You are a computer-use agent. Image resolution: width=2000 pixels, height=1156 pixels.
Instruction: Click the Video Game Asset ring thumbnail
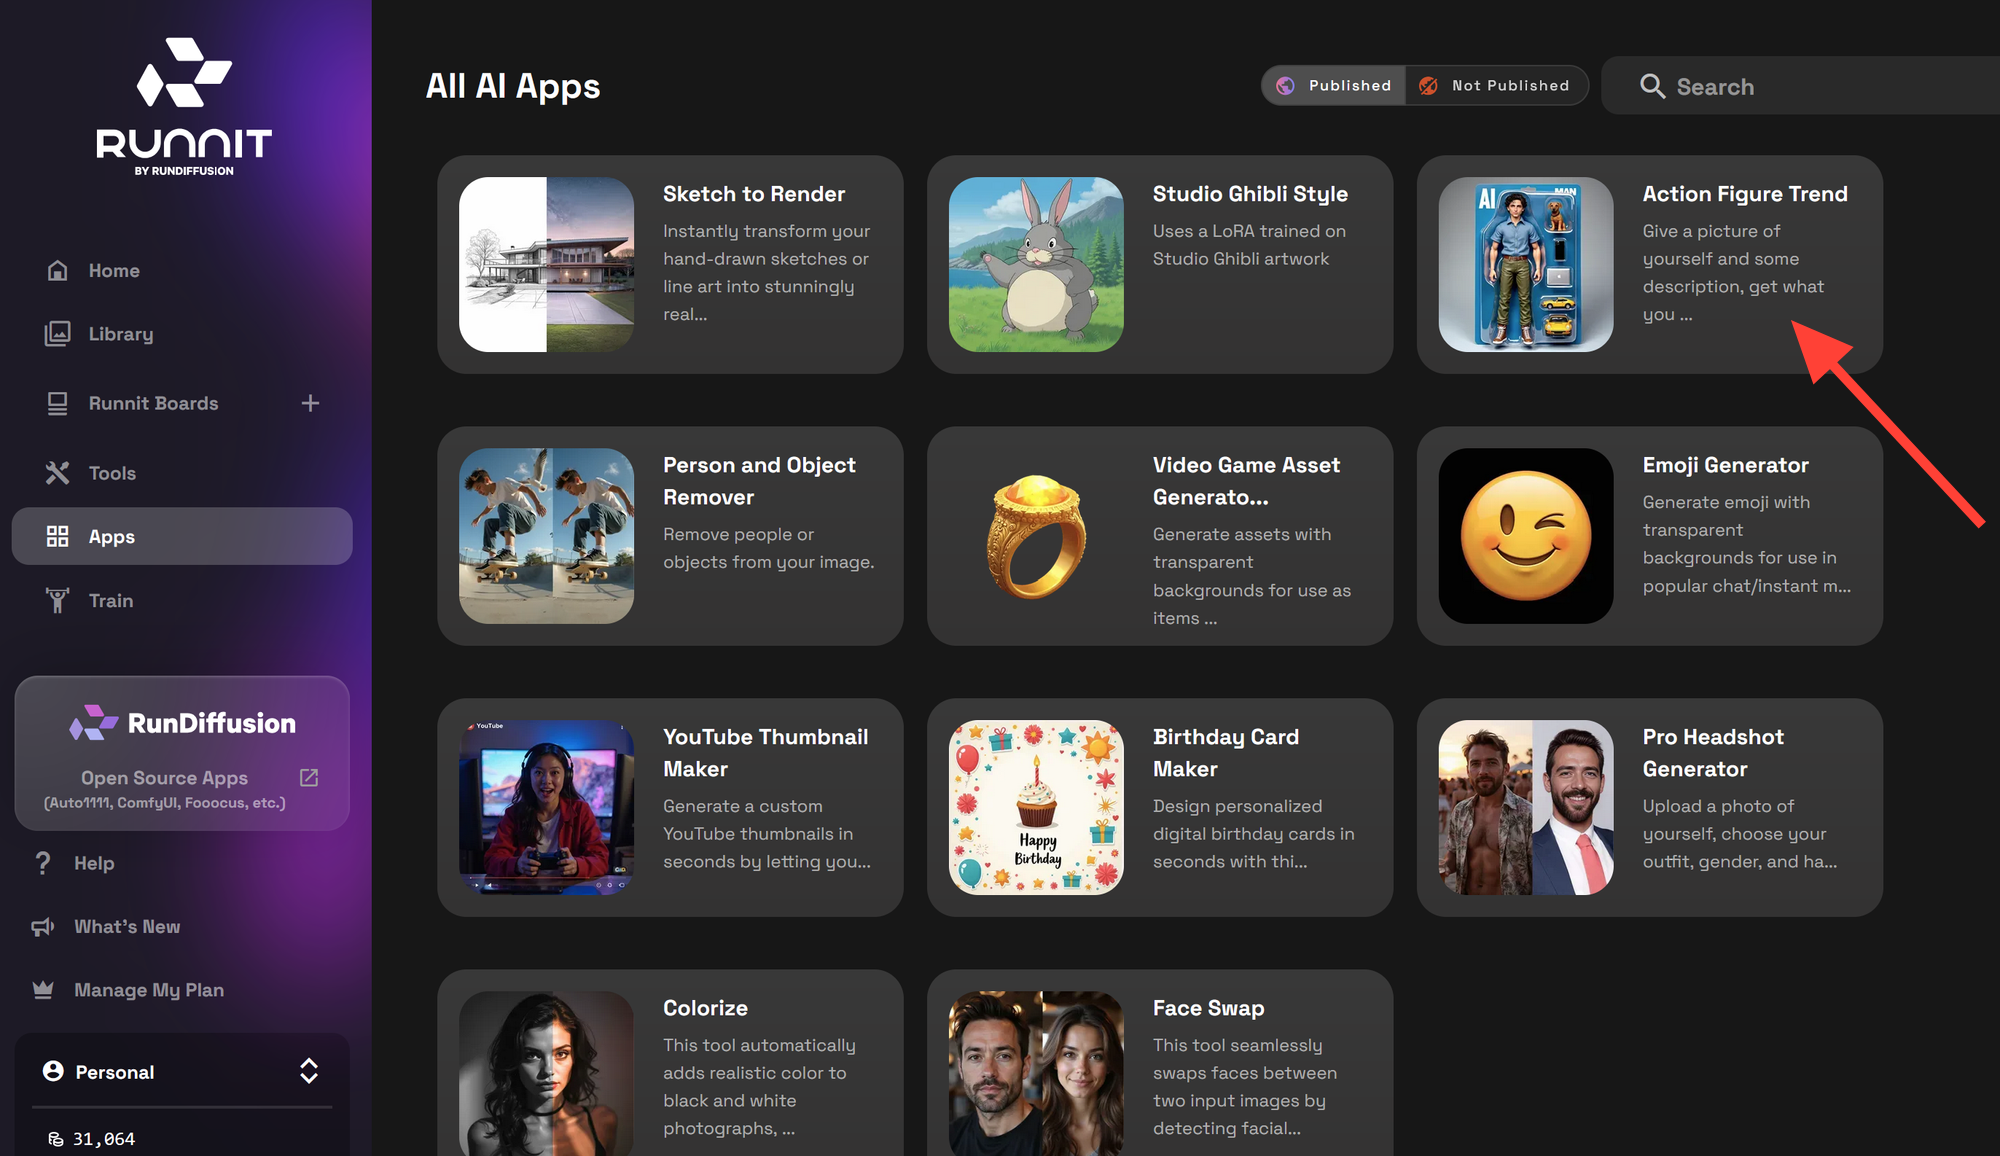click(1036, 536)
